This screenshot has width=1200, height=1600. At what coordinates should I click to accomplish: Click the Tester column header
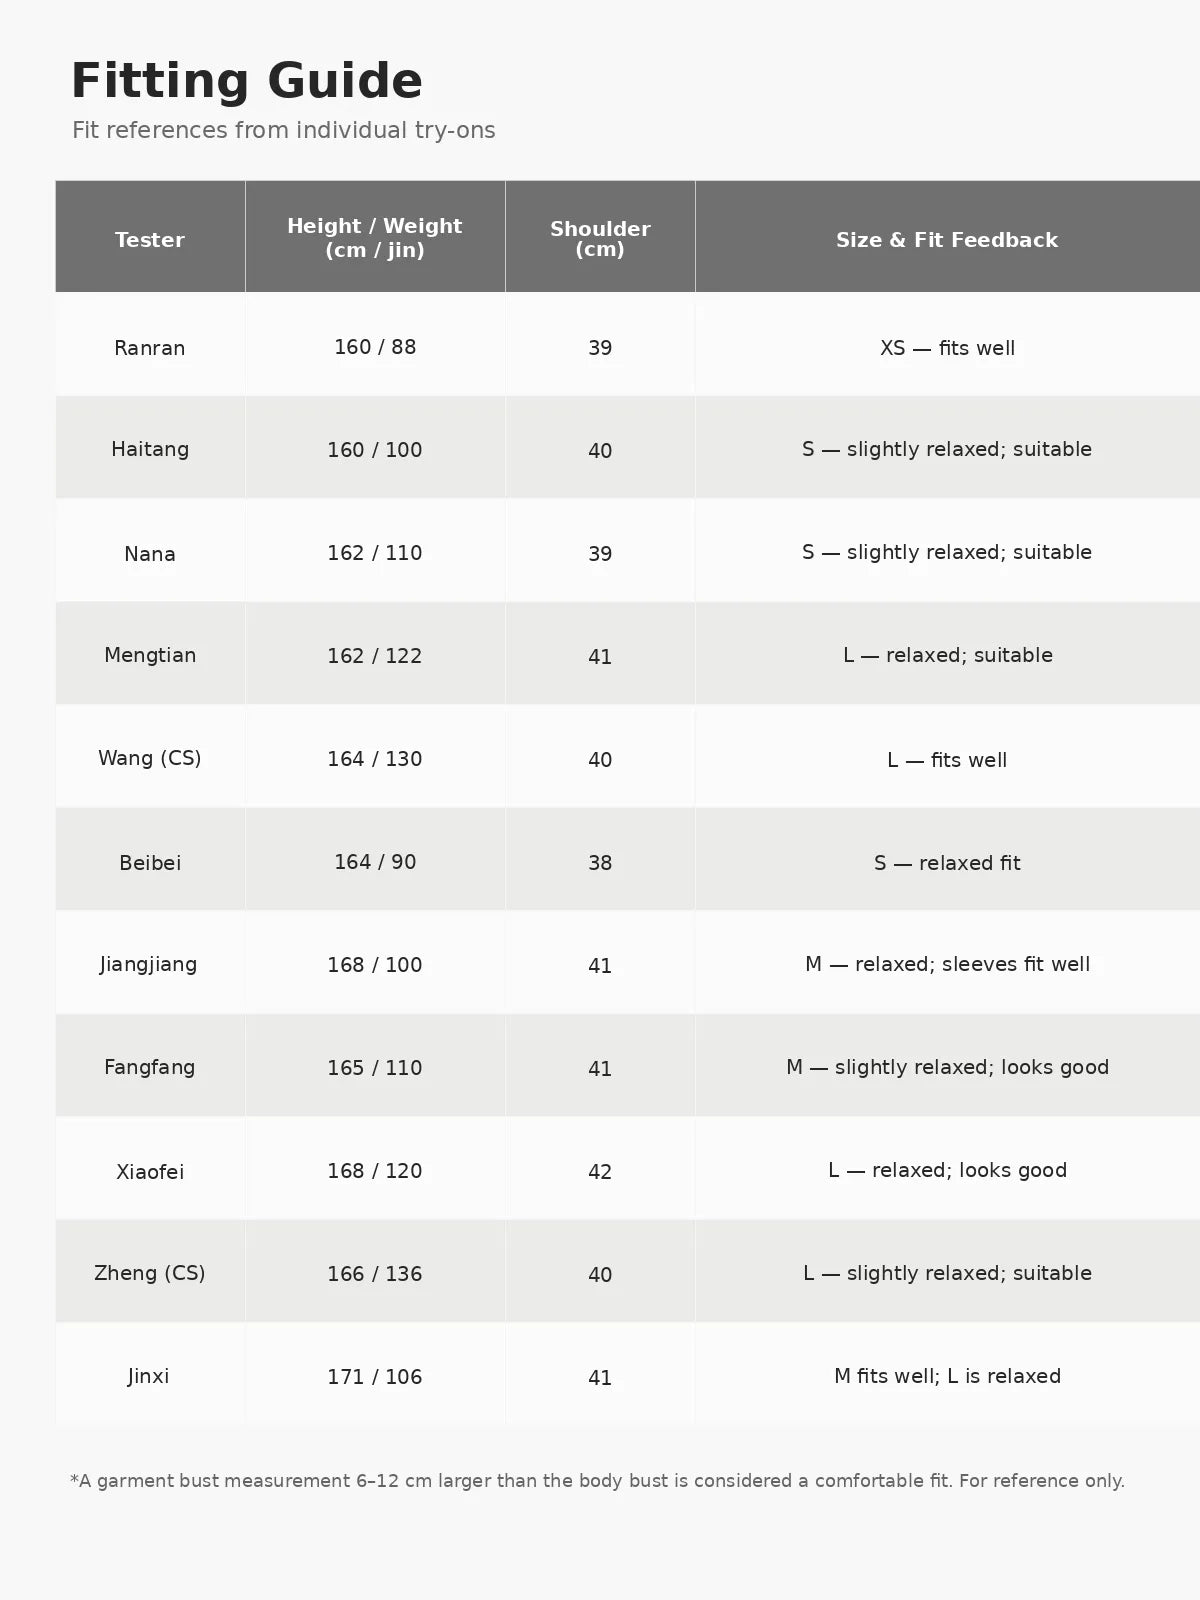point(150,240)
